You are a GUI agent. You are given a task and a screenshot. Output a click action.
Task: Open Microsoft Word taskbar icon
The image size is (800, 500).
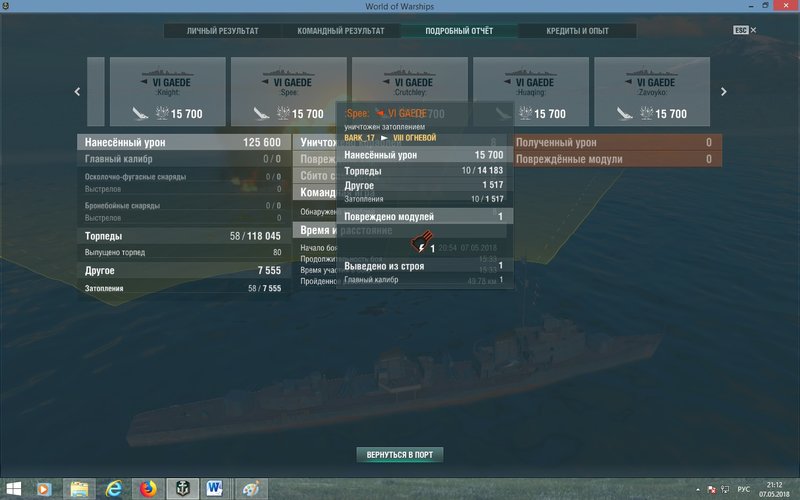[x=216, y=489]
